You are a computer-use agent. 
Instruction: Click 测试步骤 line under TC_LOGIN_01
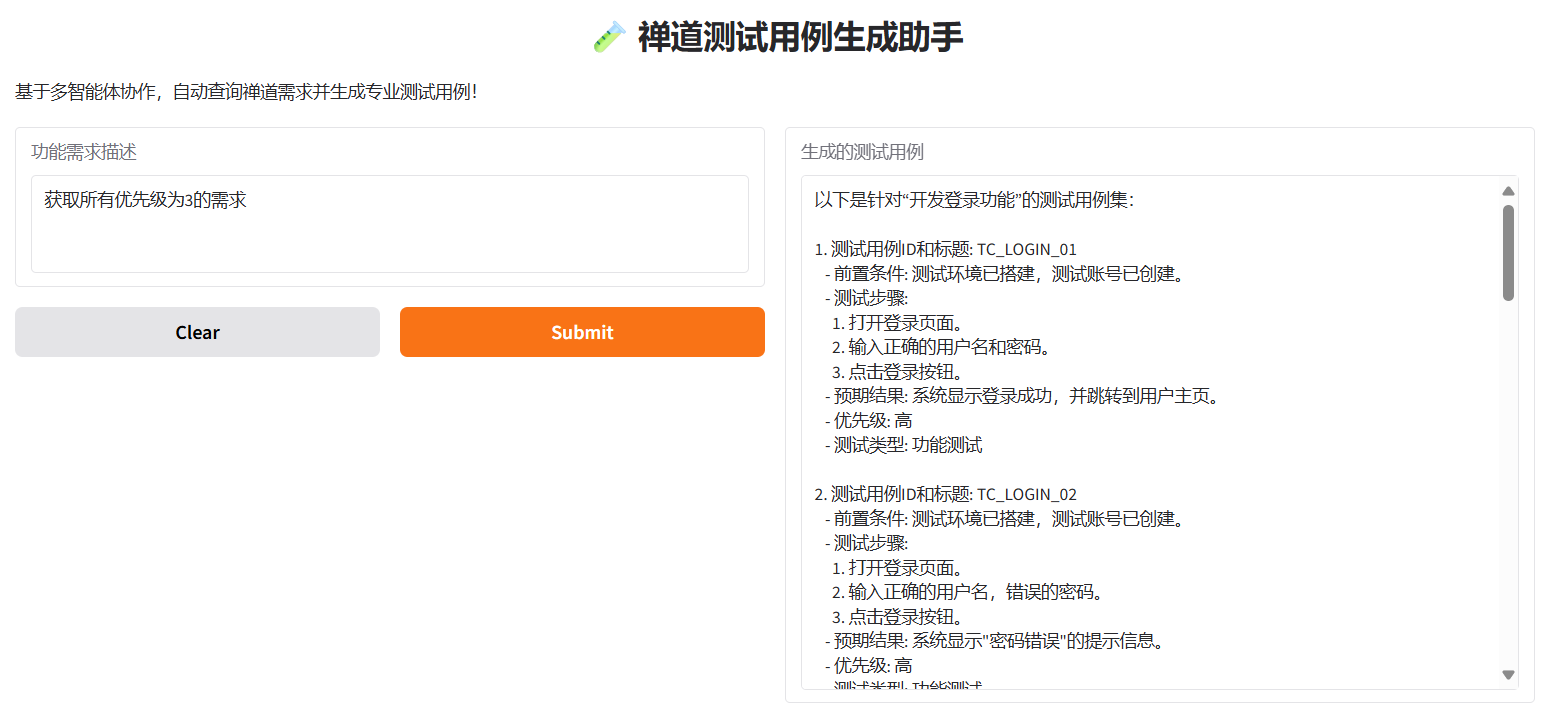point(866,298)
